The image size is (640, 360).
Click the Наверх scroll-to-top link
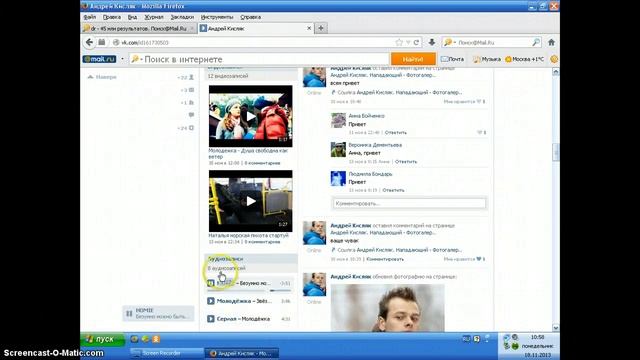102,77
